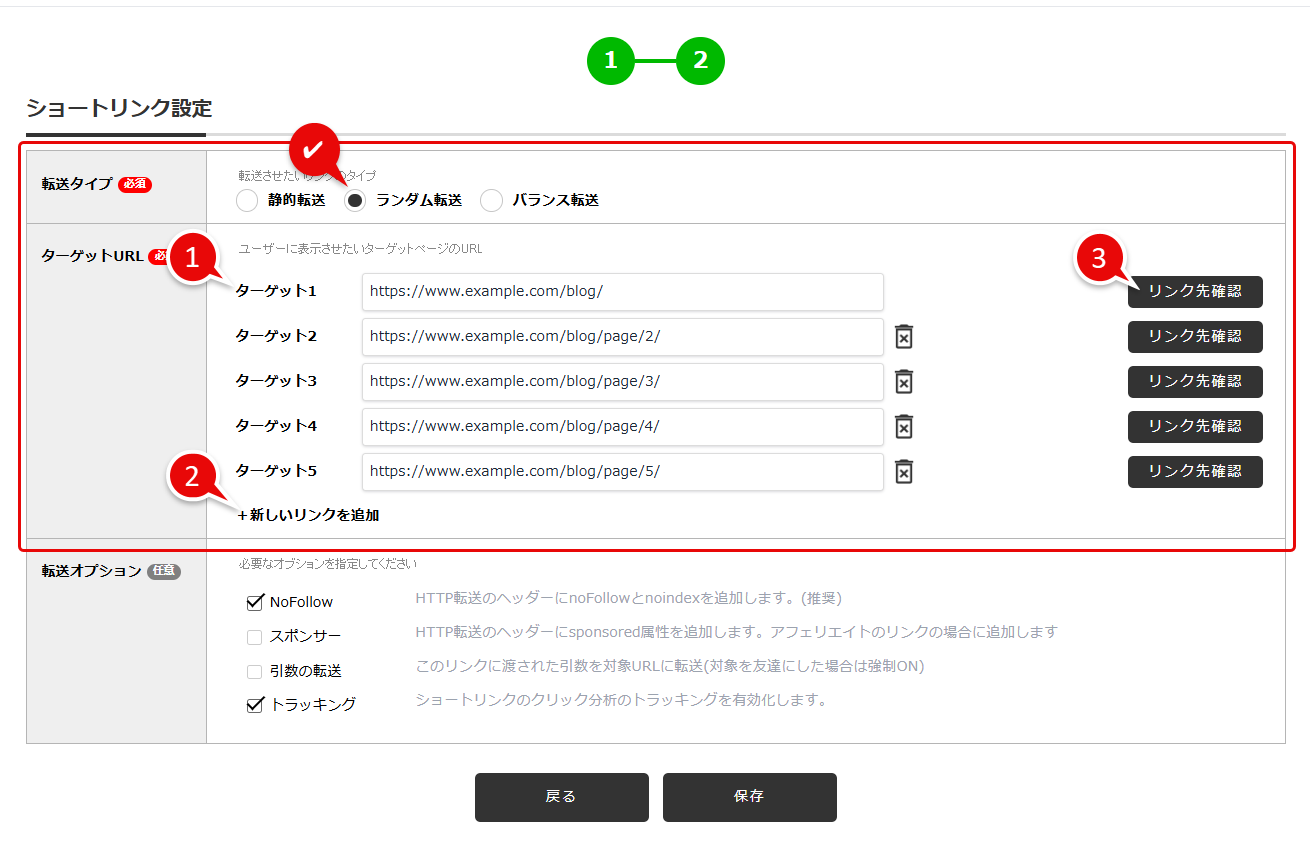Uncheck the NoFollow option

255,602
